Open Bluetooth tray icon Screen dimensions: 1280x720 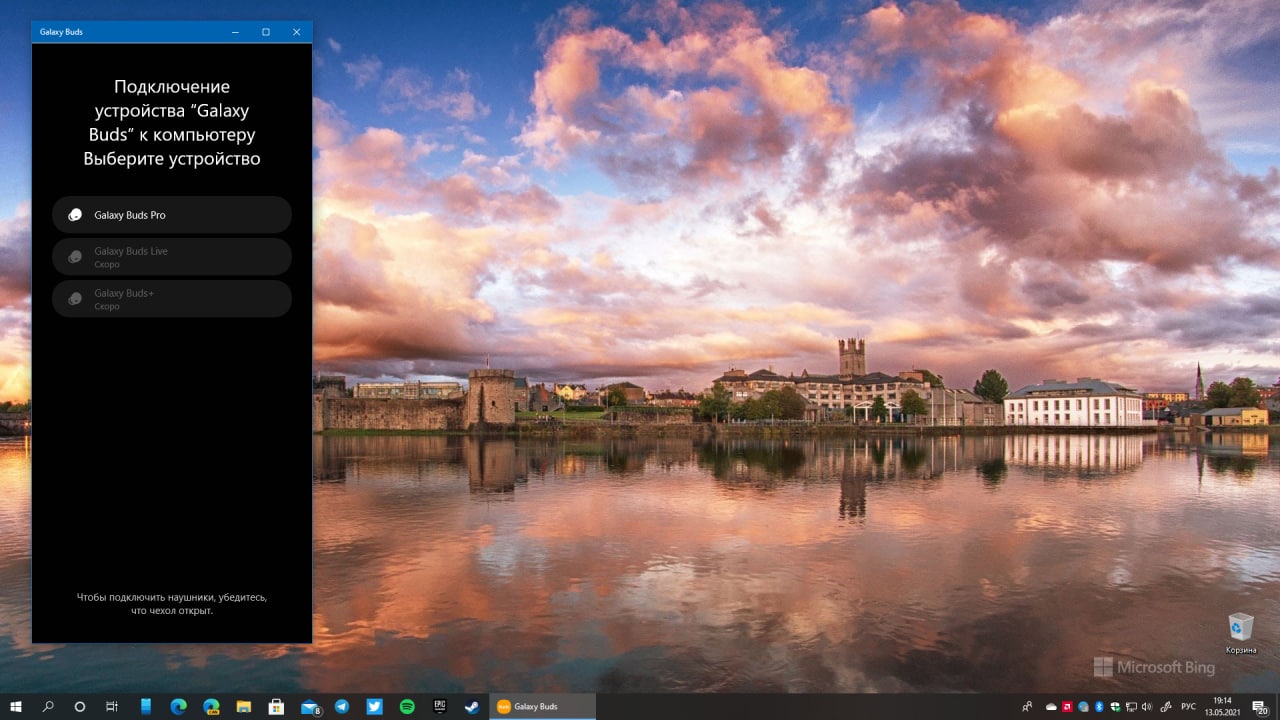pos(1099,707)
